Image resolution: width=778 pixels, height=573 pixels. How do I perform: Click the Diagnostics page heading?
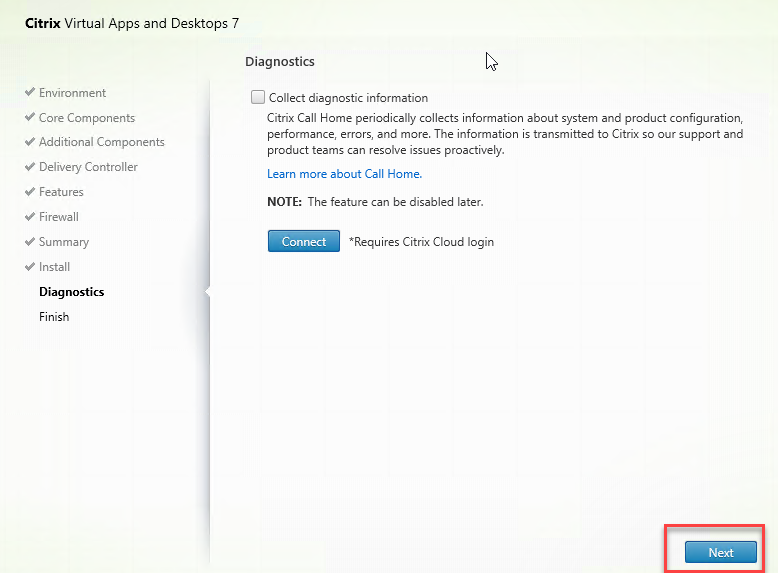[280, 62]
